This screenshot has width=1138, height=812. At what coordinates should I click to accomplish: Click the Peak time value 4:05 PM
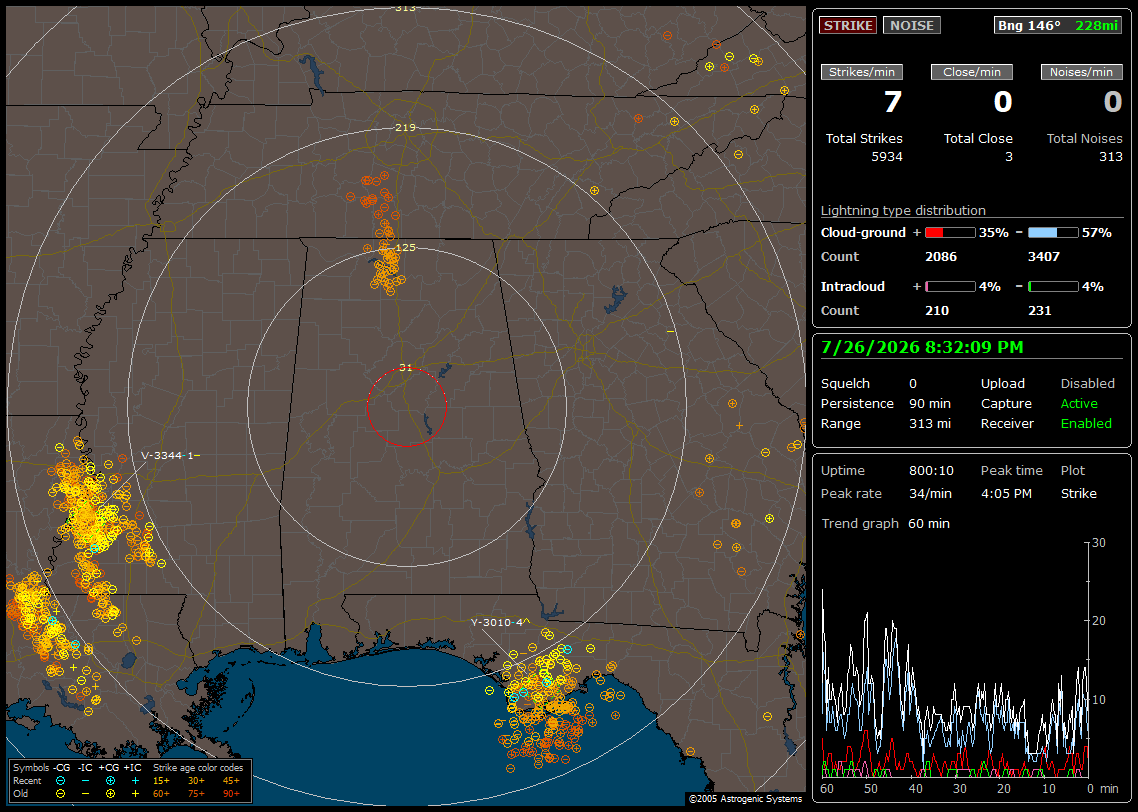pos(1006,493)
